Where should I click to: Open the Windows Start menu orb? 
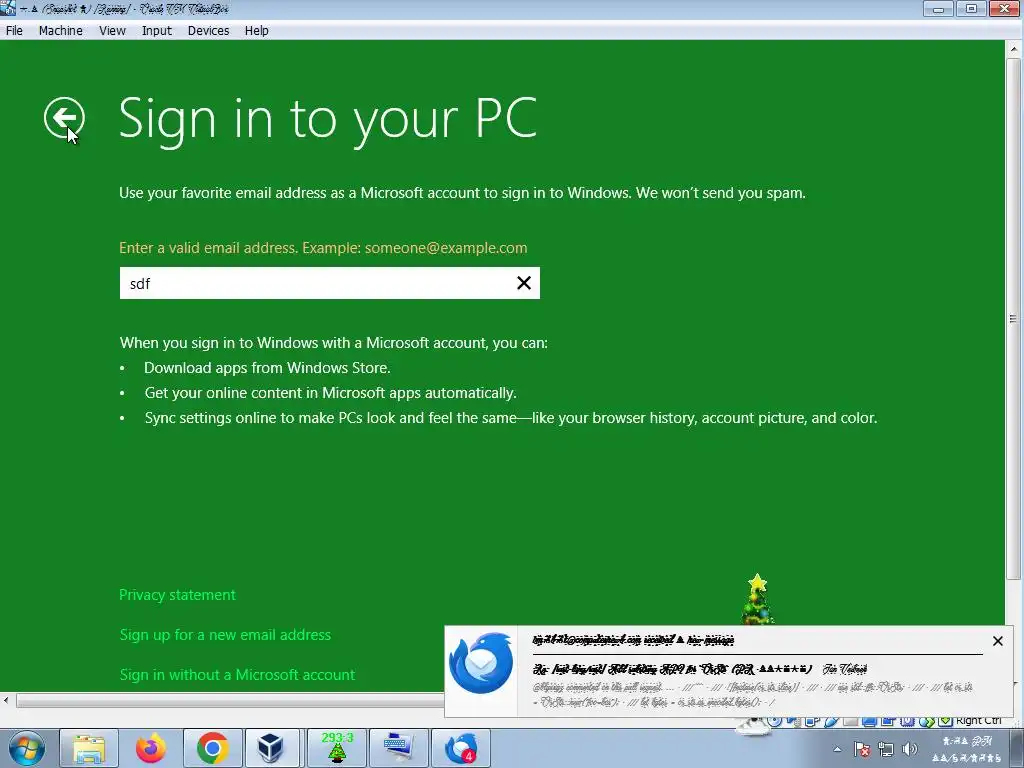(x=27, y=748)
